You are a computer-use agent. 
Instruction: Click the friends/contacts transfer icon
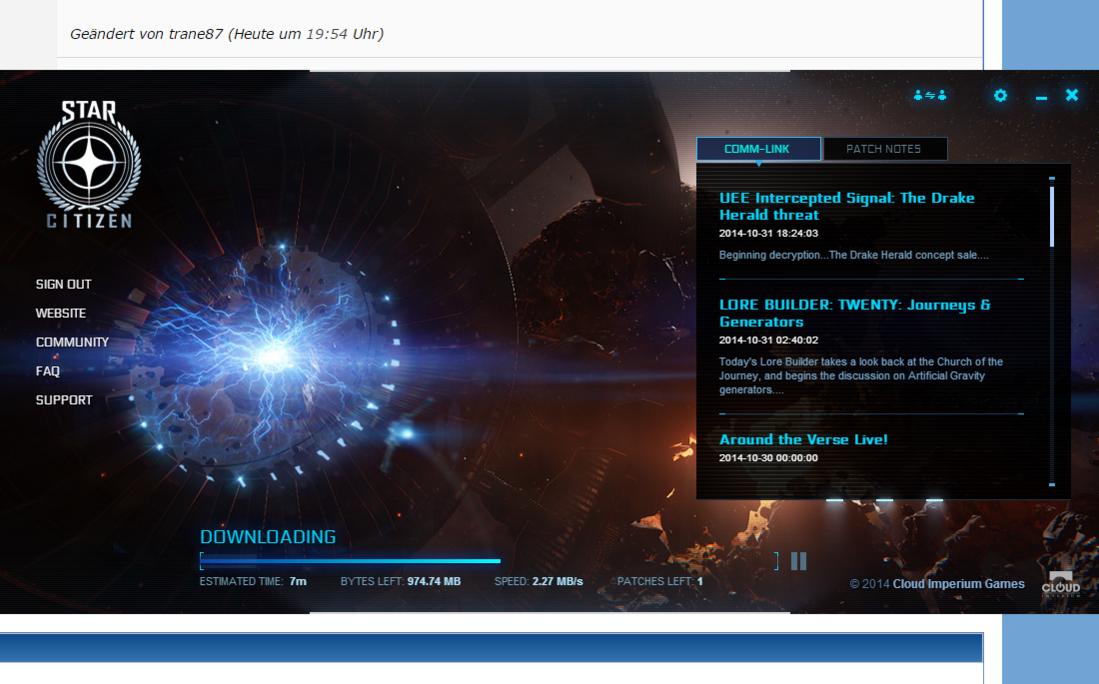[929, 95]
